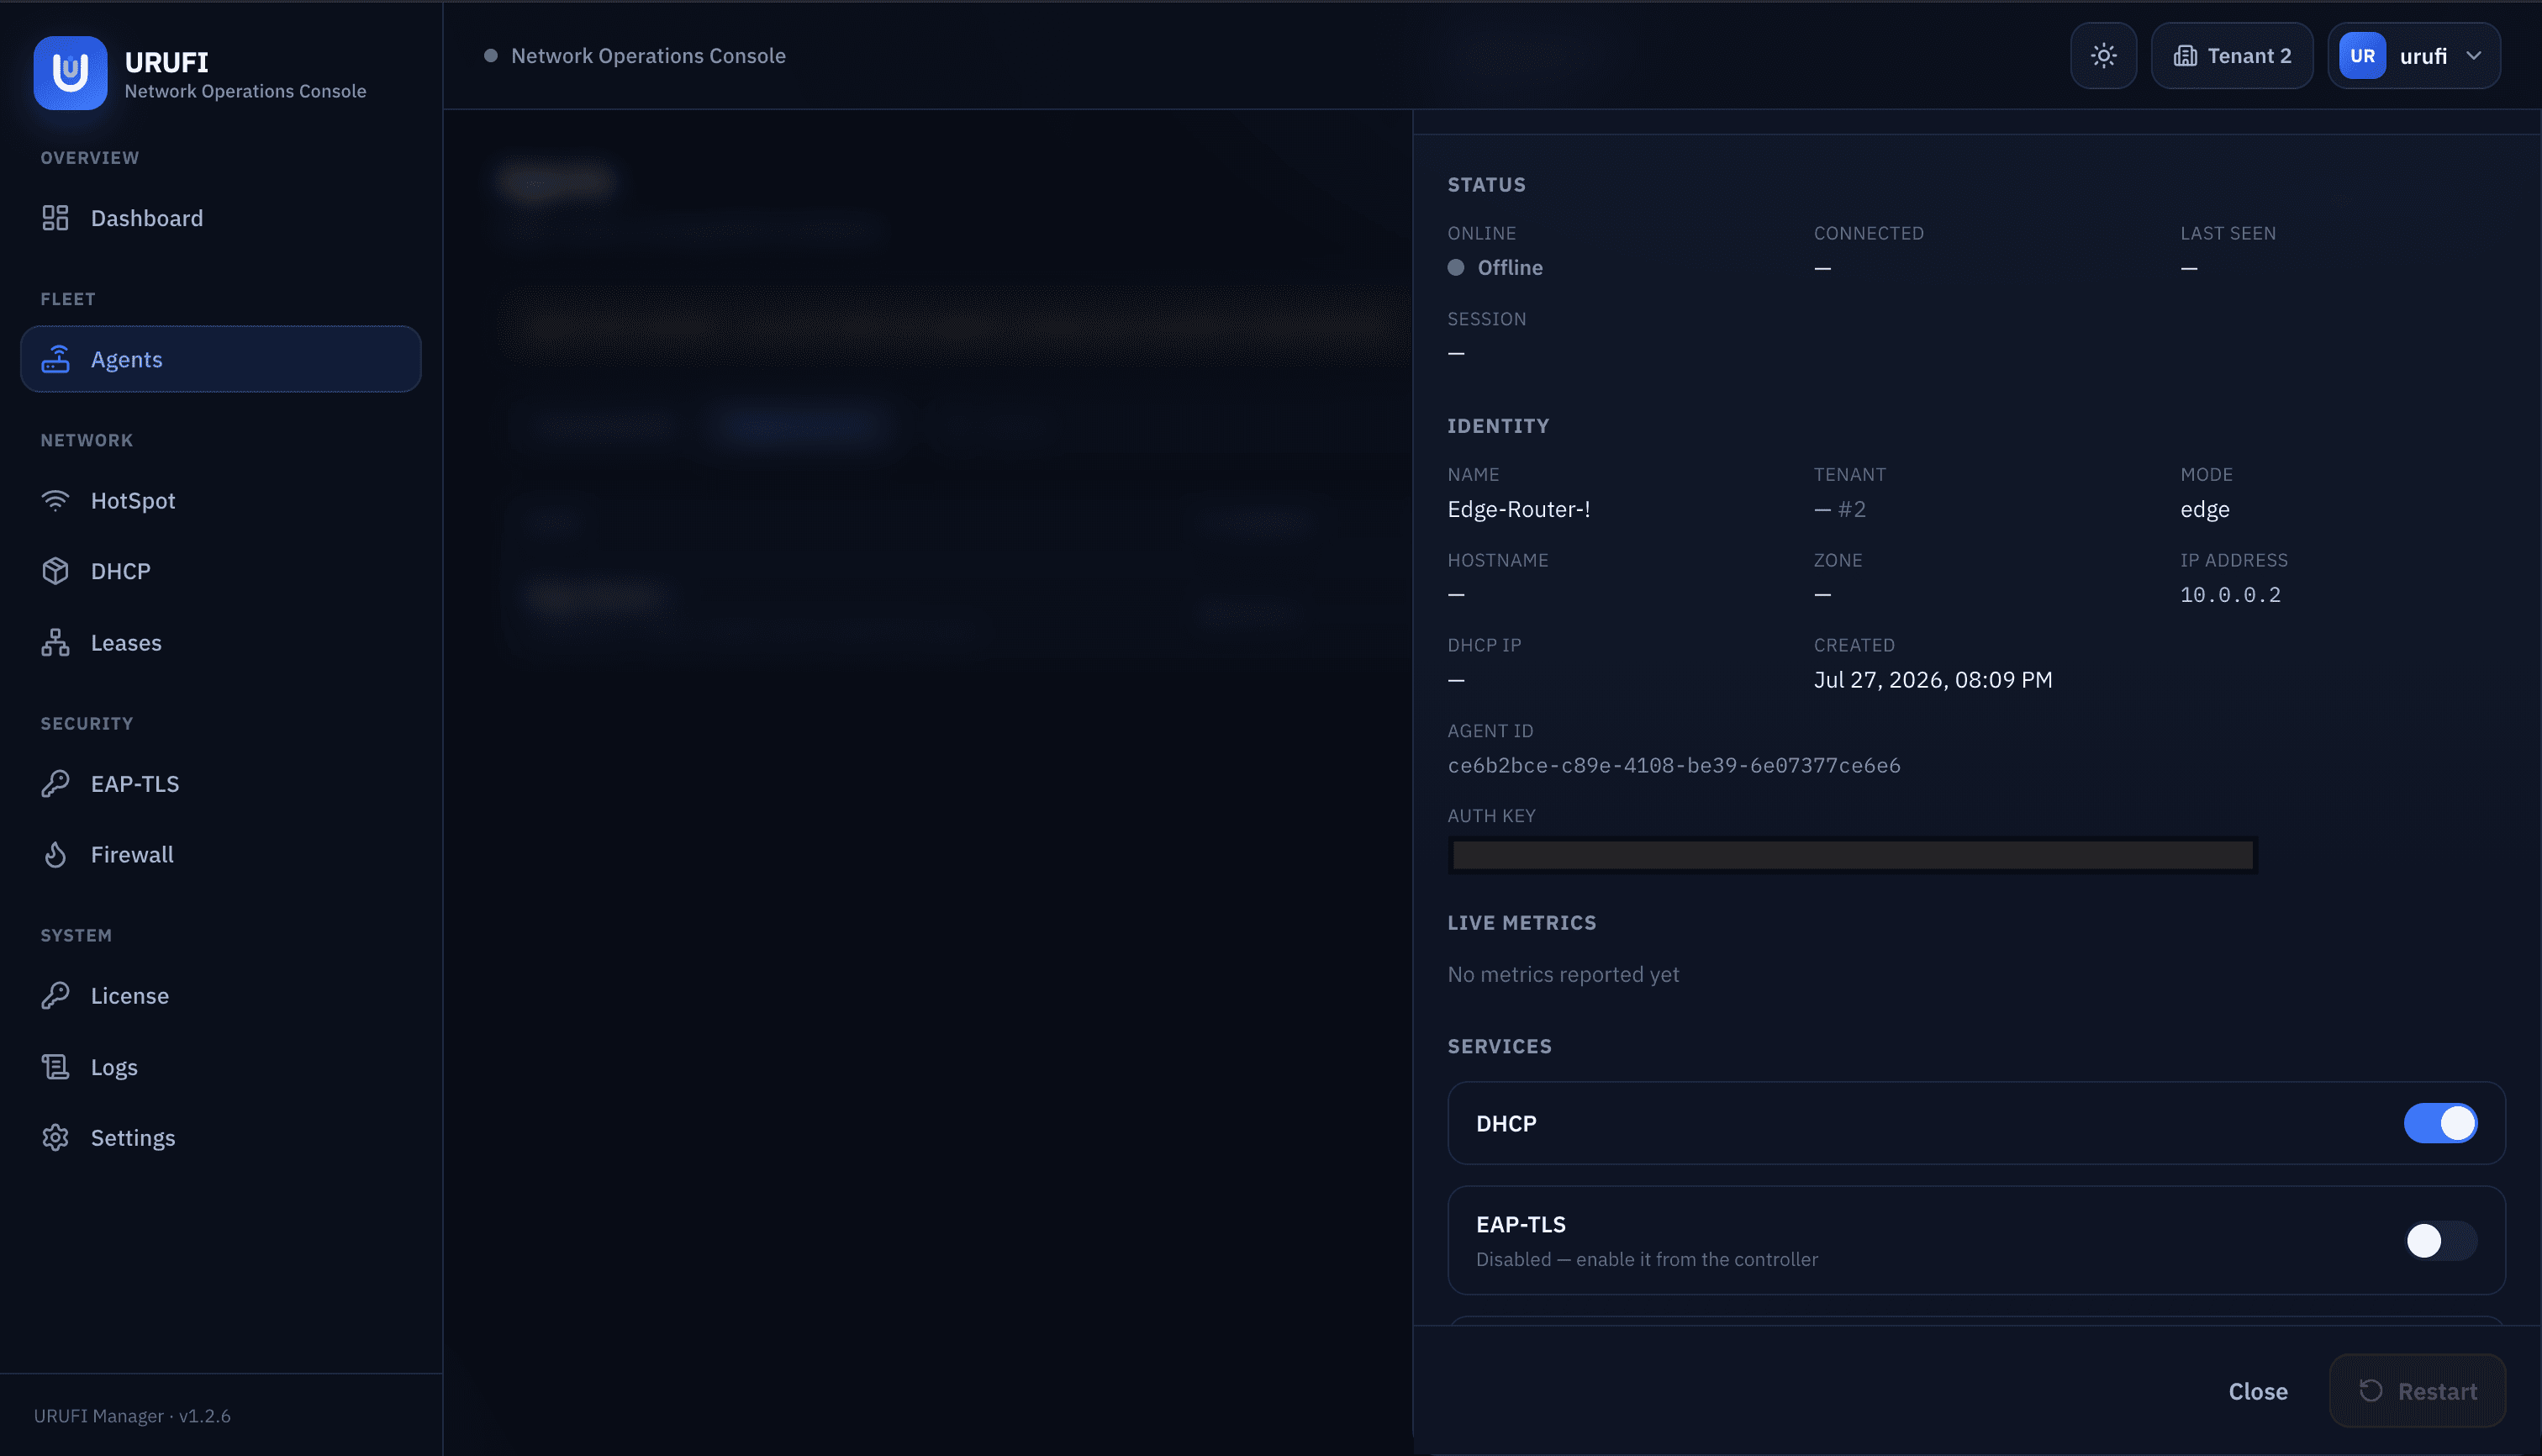
Task: Click the mode value edge
Action: click(x=2204, y=509)
